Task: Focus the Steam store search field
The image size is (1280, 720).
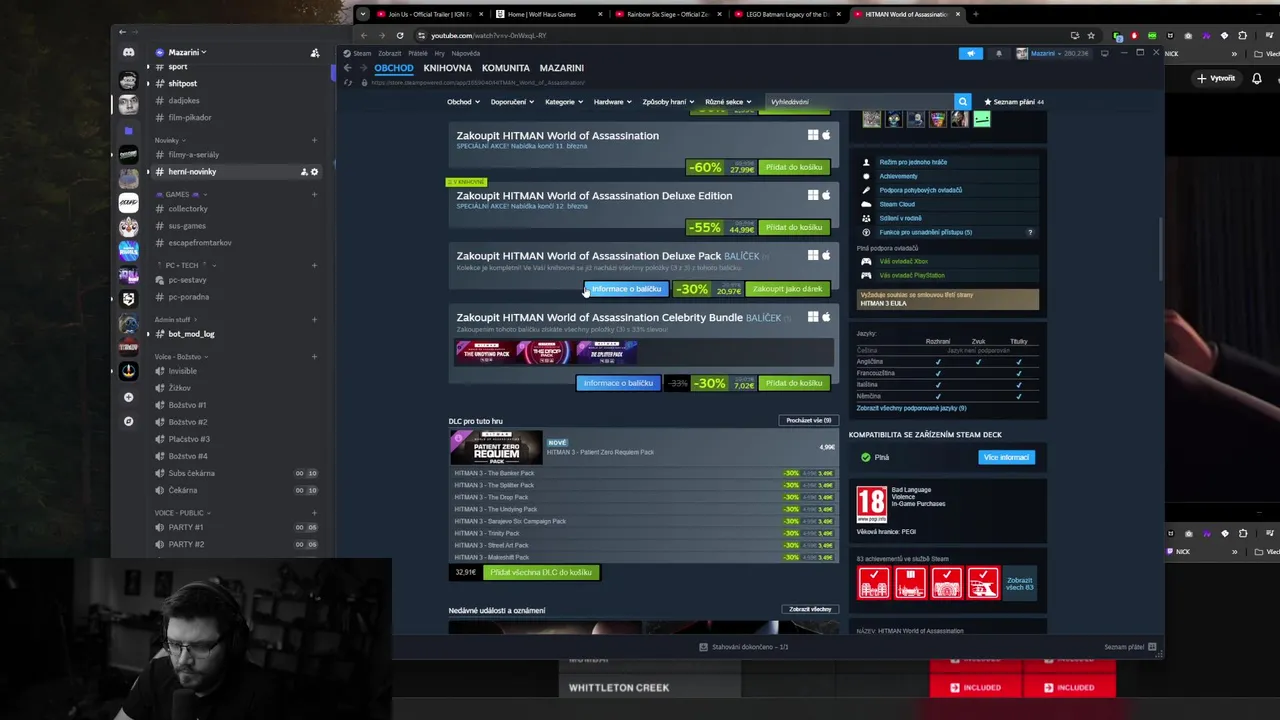Action: click(x=860, y=101)
